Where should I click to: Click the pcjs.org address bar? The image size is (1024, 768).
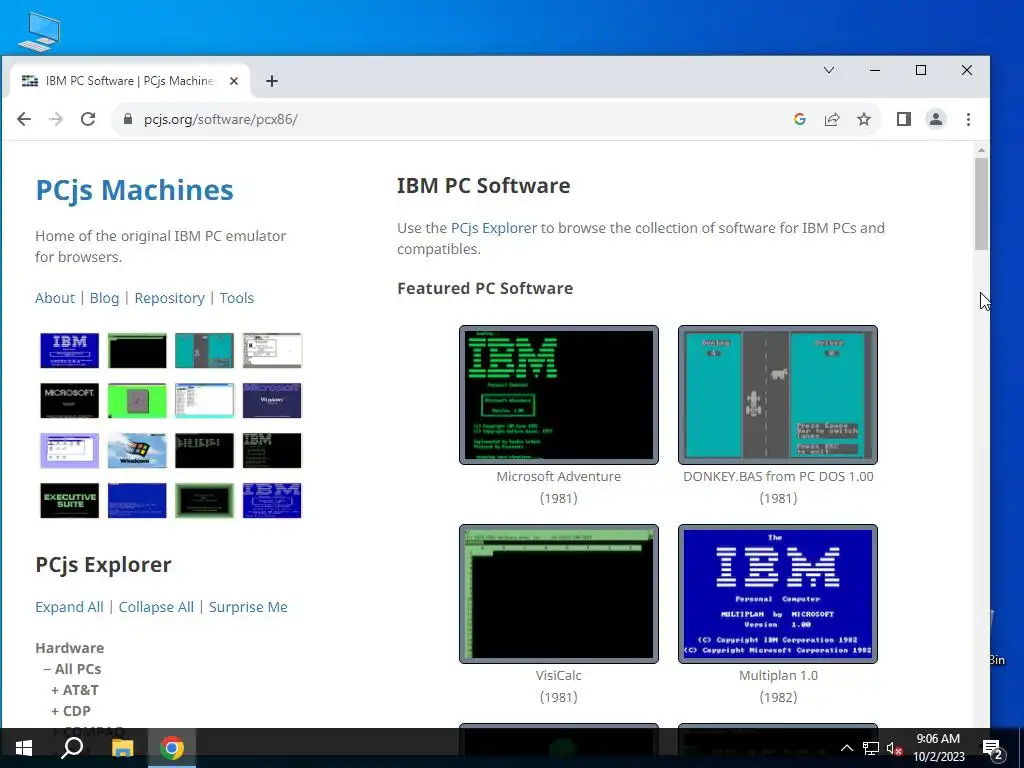point(451,120)
